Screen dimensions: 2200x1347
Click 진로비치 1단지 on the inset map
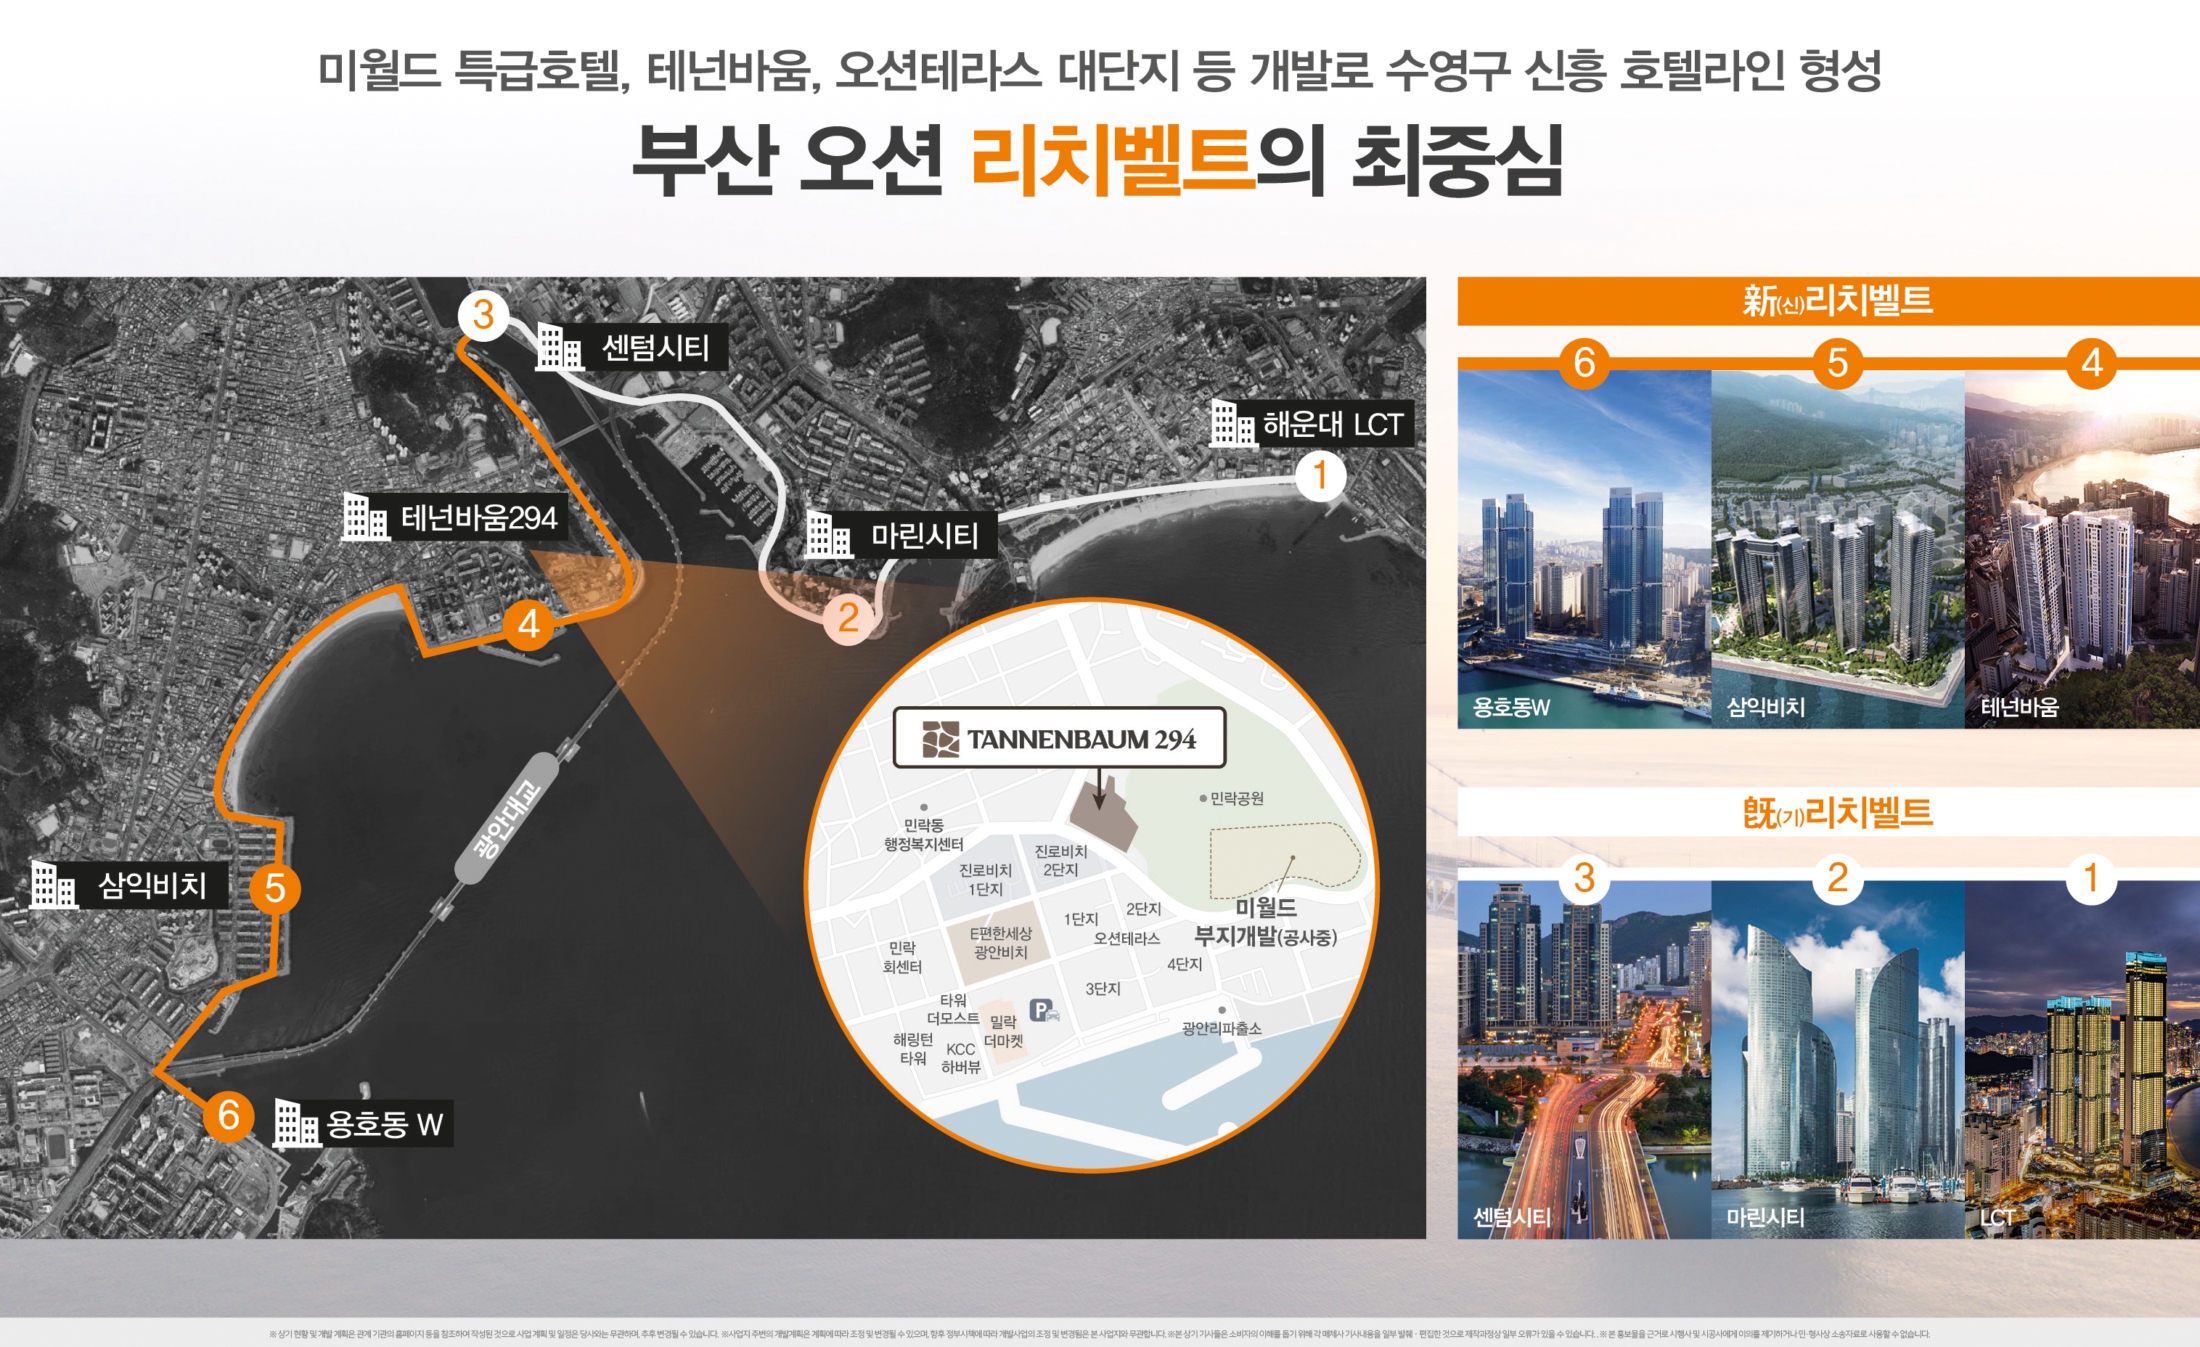[985, 880]
